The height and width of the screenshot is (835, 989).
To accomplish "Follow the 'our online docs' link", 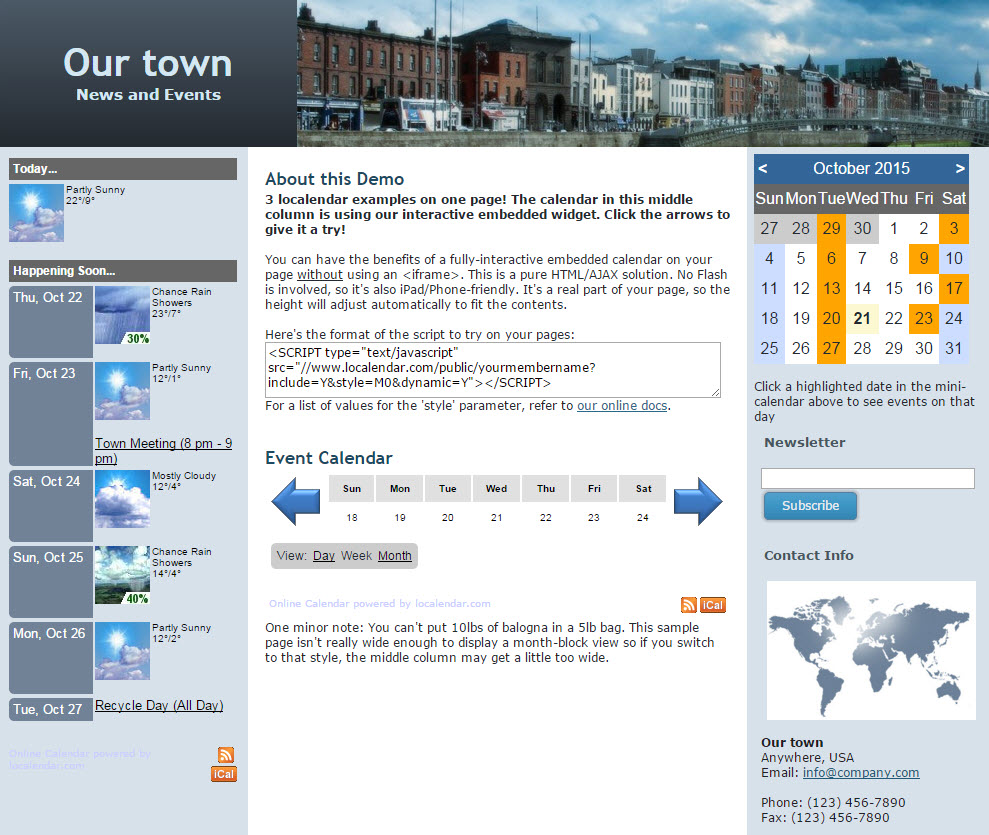I will [622, 406].
